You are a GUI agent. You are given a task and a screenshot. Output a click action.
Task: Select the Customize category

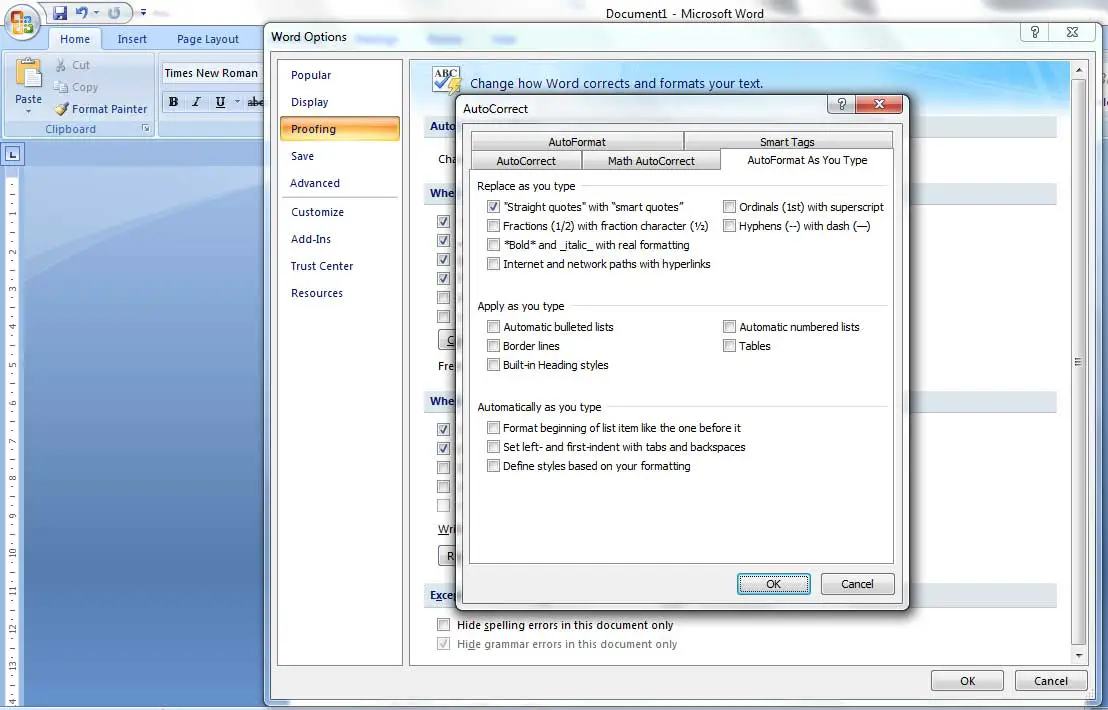click(x=340, y=212)
